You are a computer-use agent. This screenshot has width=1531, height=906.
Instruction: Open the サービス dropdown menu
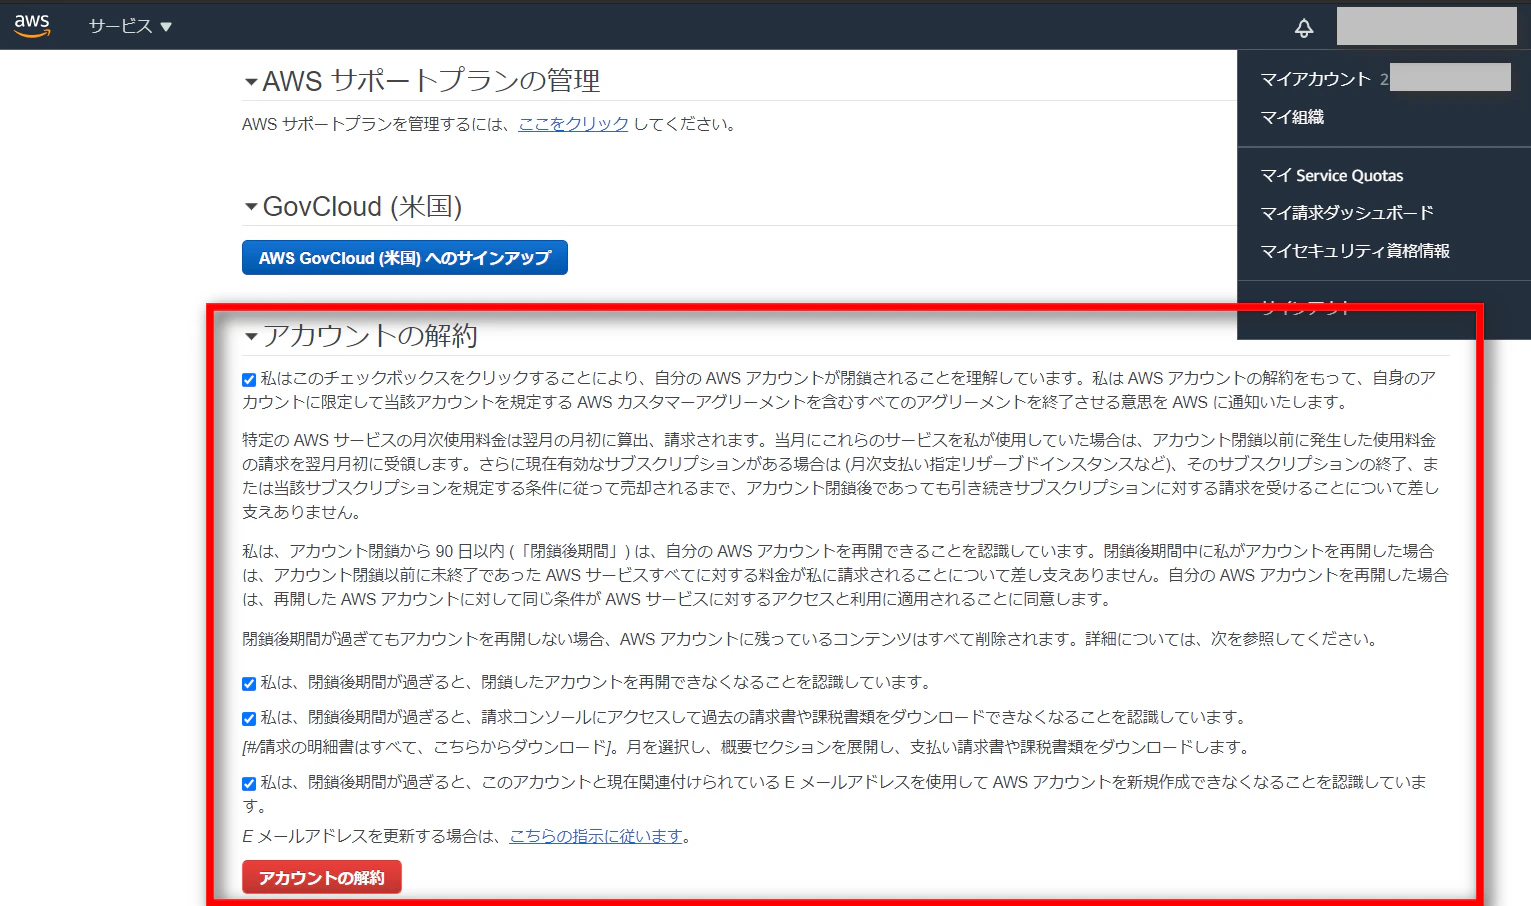point(130,27)
